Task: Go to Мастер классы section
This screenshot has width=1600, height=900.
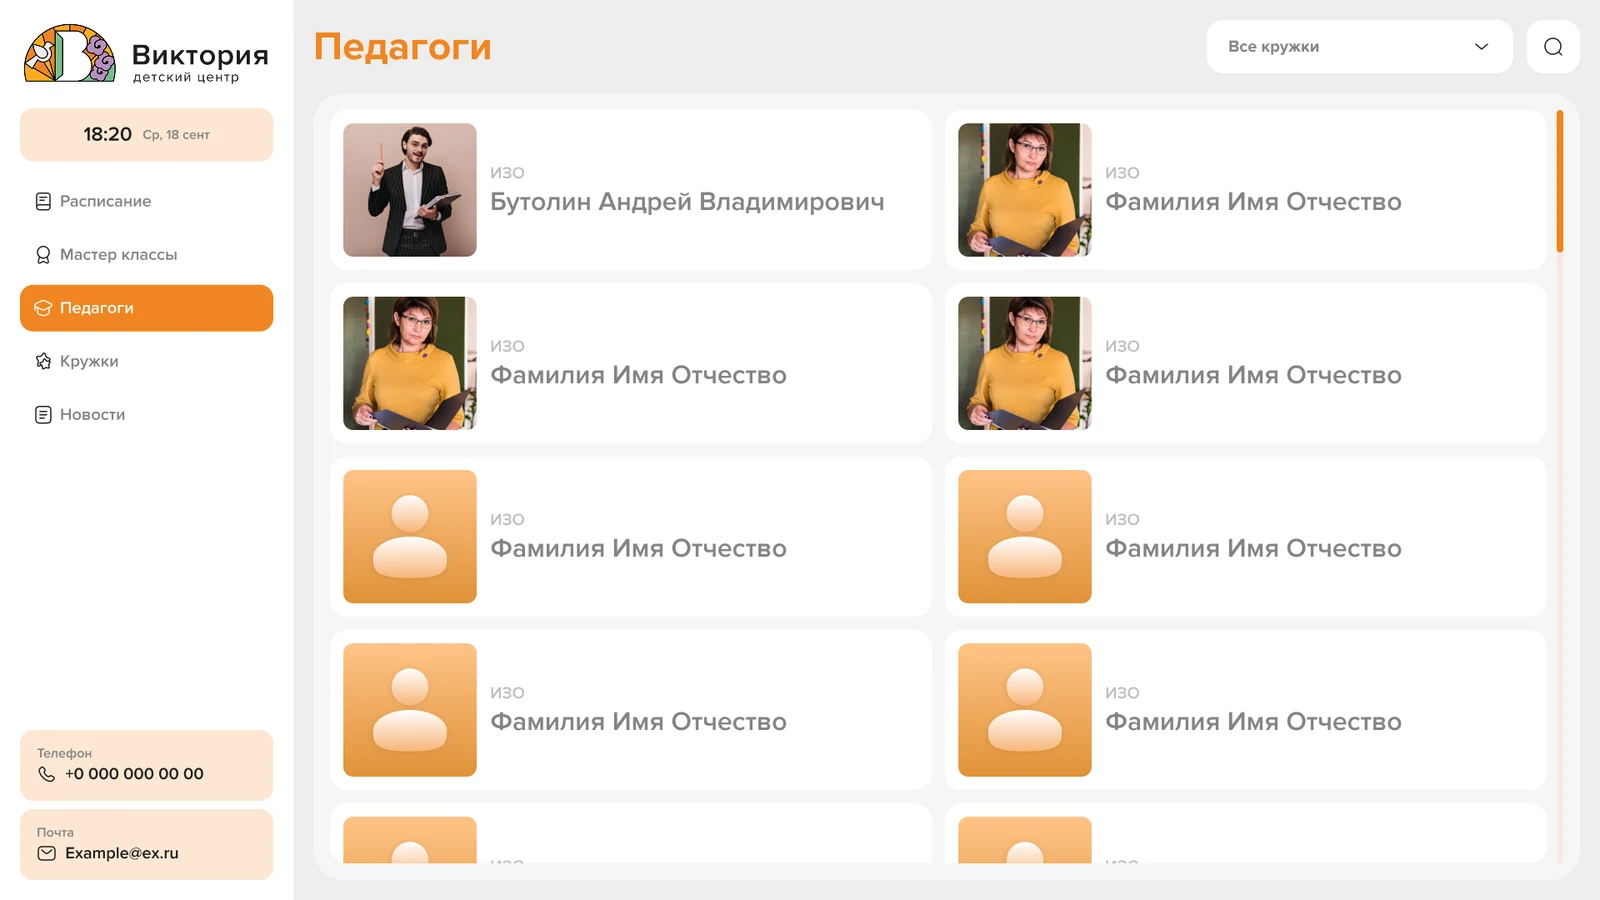Action: 146,255
